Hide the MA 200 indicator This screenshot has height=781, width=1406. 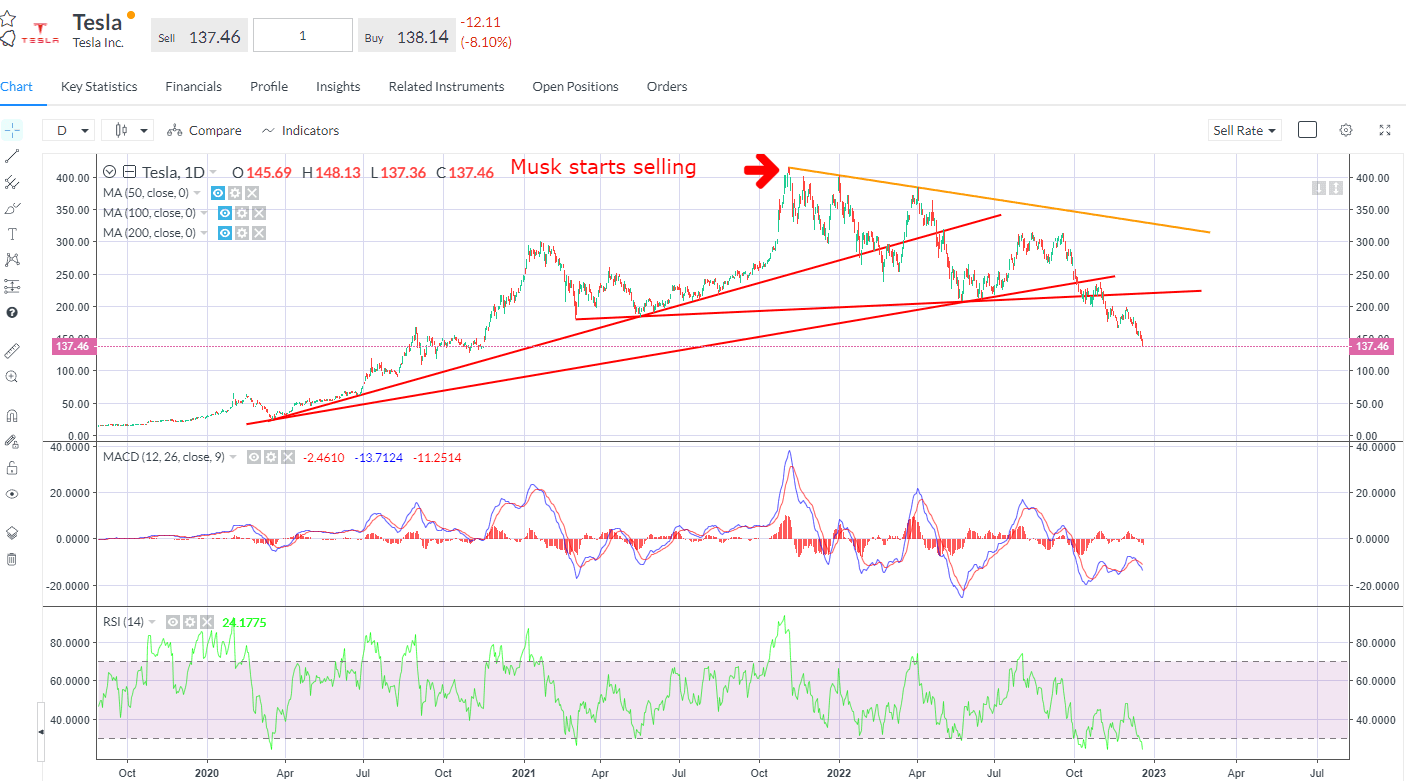[224, 233]
